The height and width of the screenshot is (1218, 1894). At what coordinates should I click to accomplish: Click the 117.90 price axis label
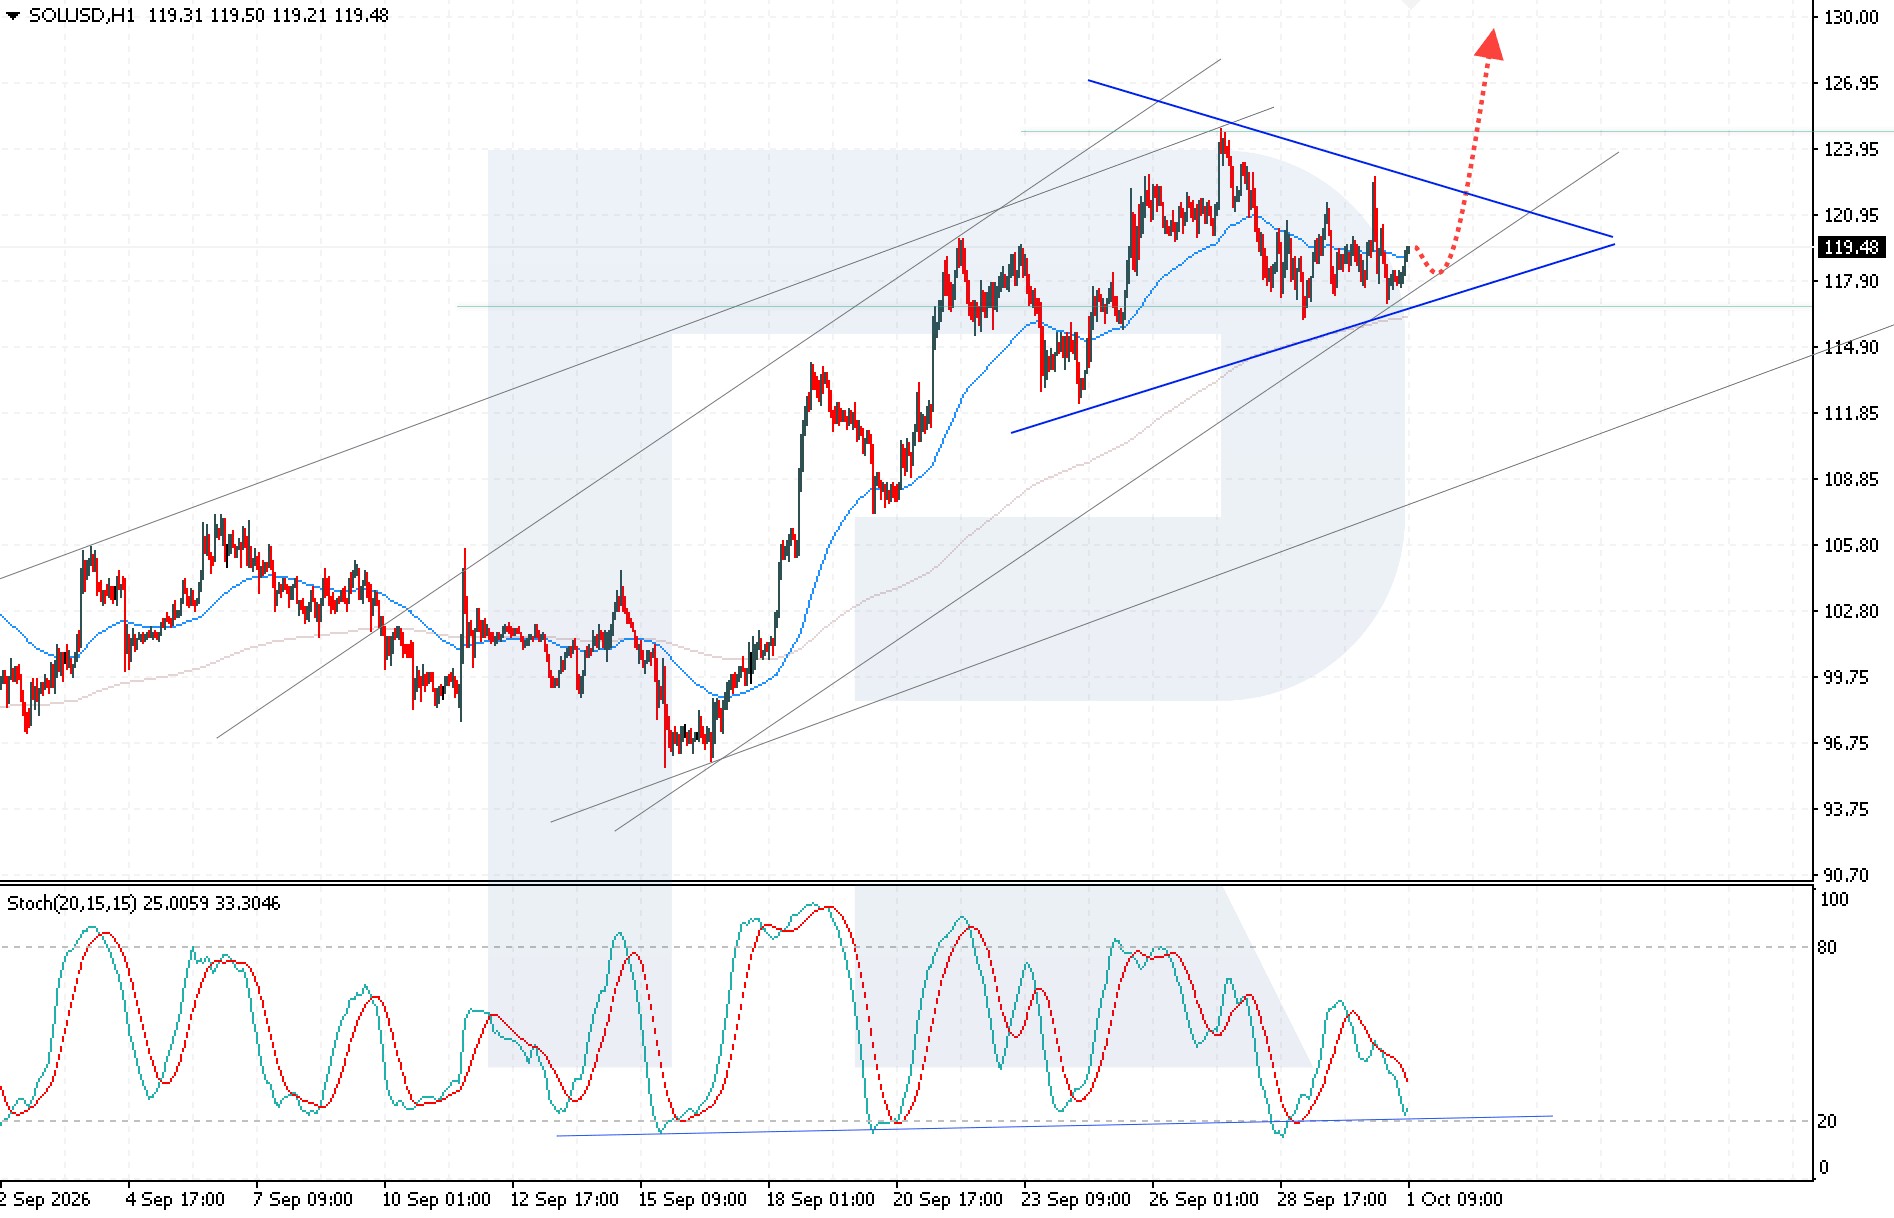(1851, 281)
